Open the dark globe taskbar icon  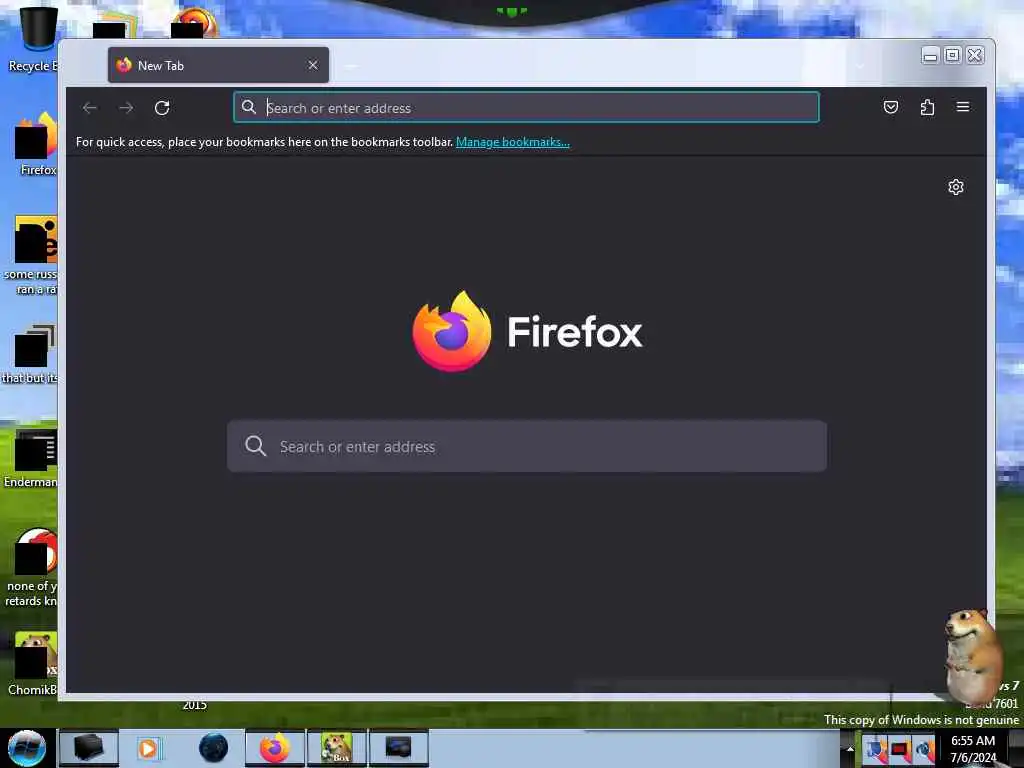coord(214,748)
